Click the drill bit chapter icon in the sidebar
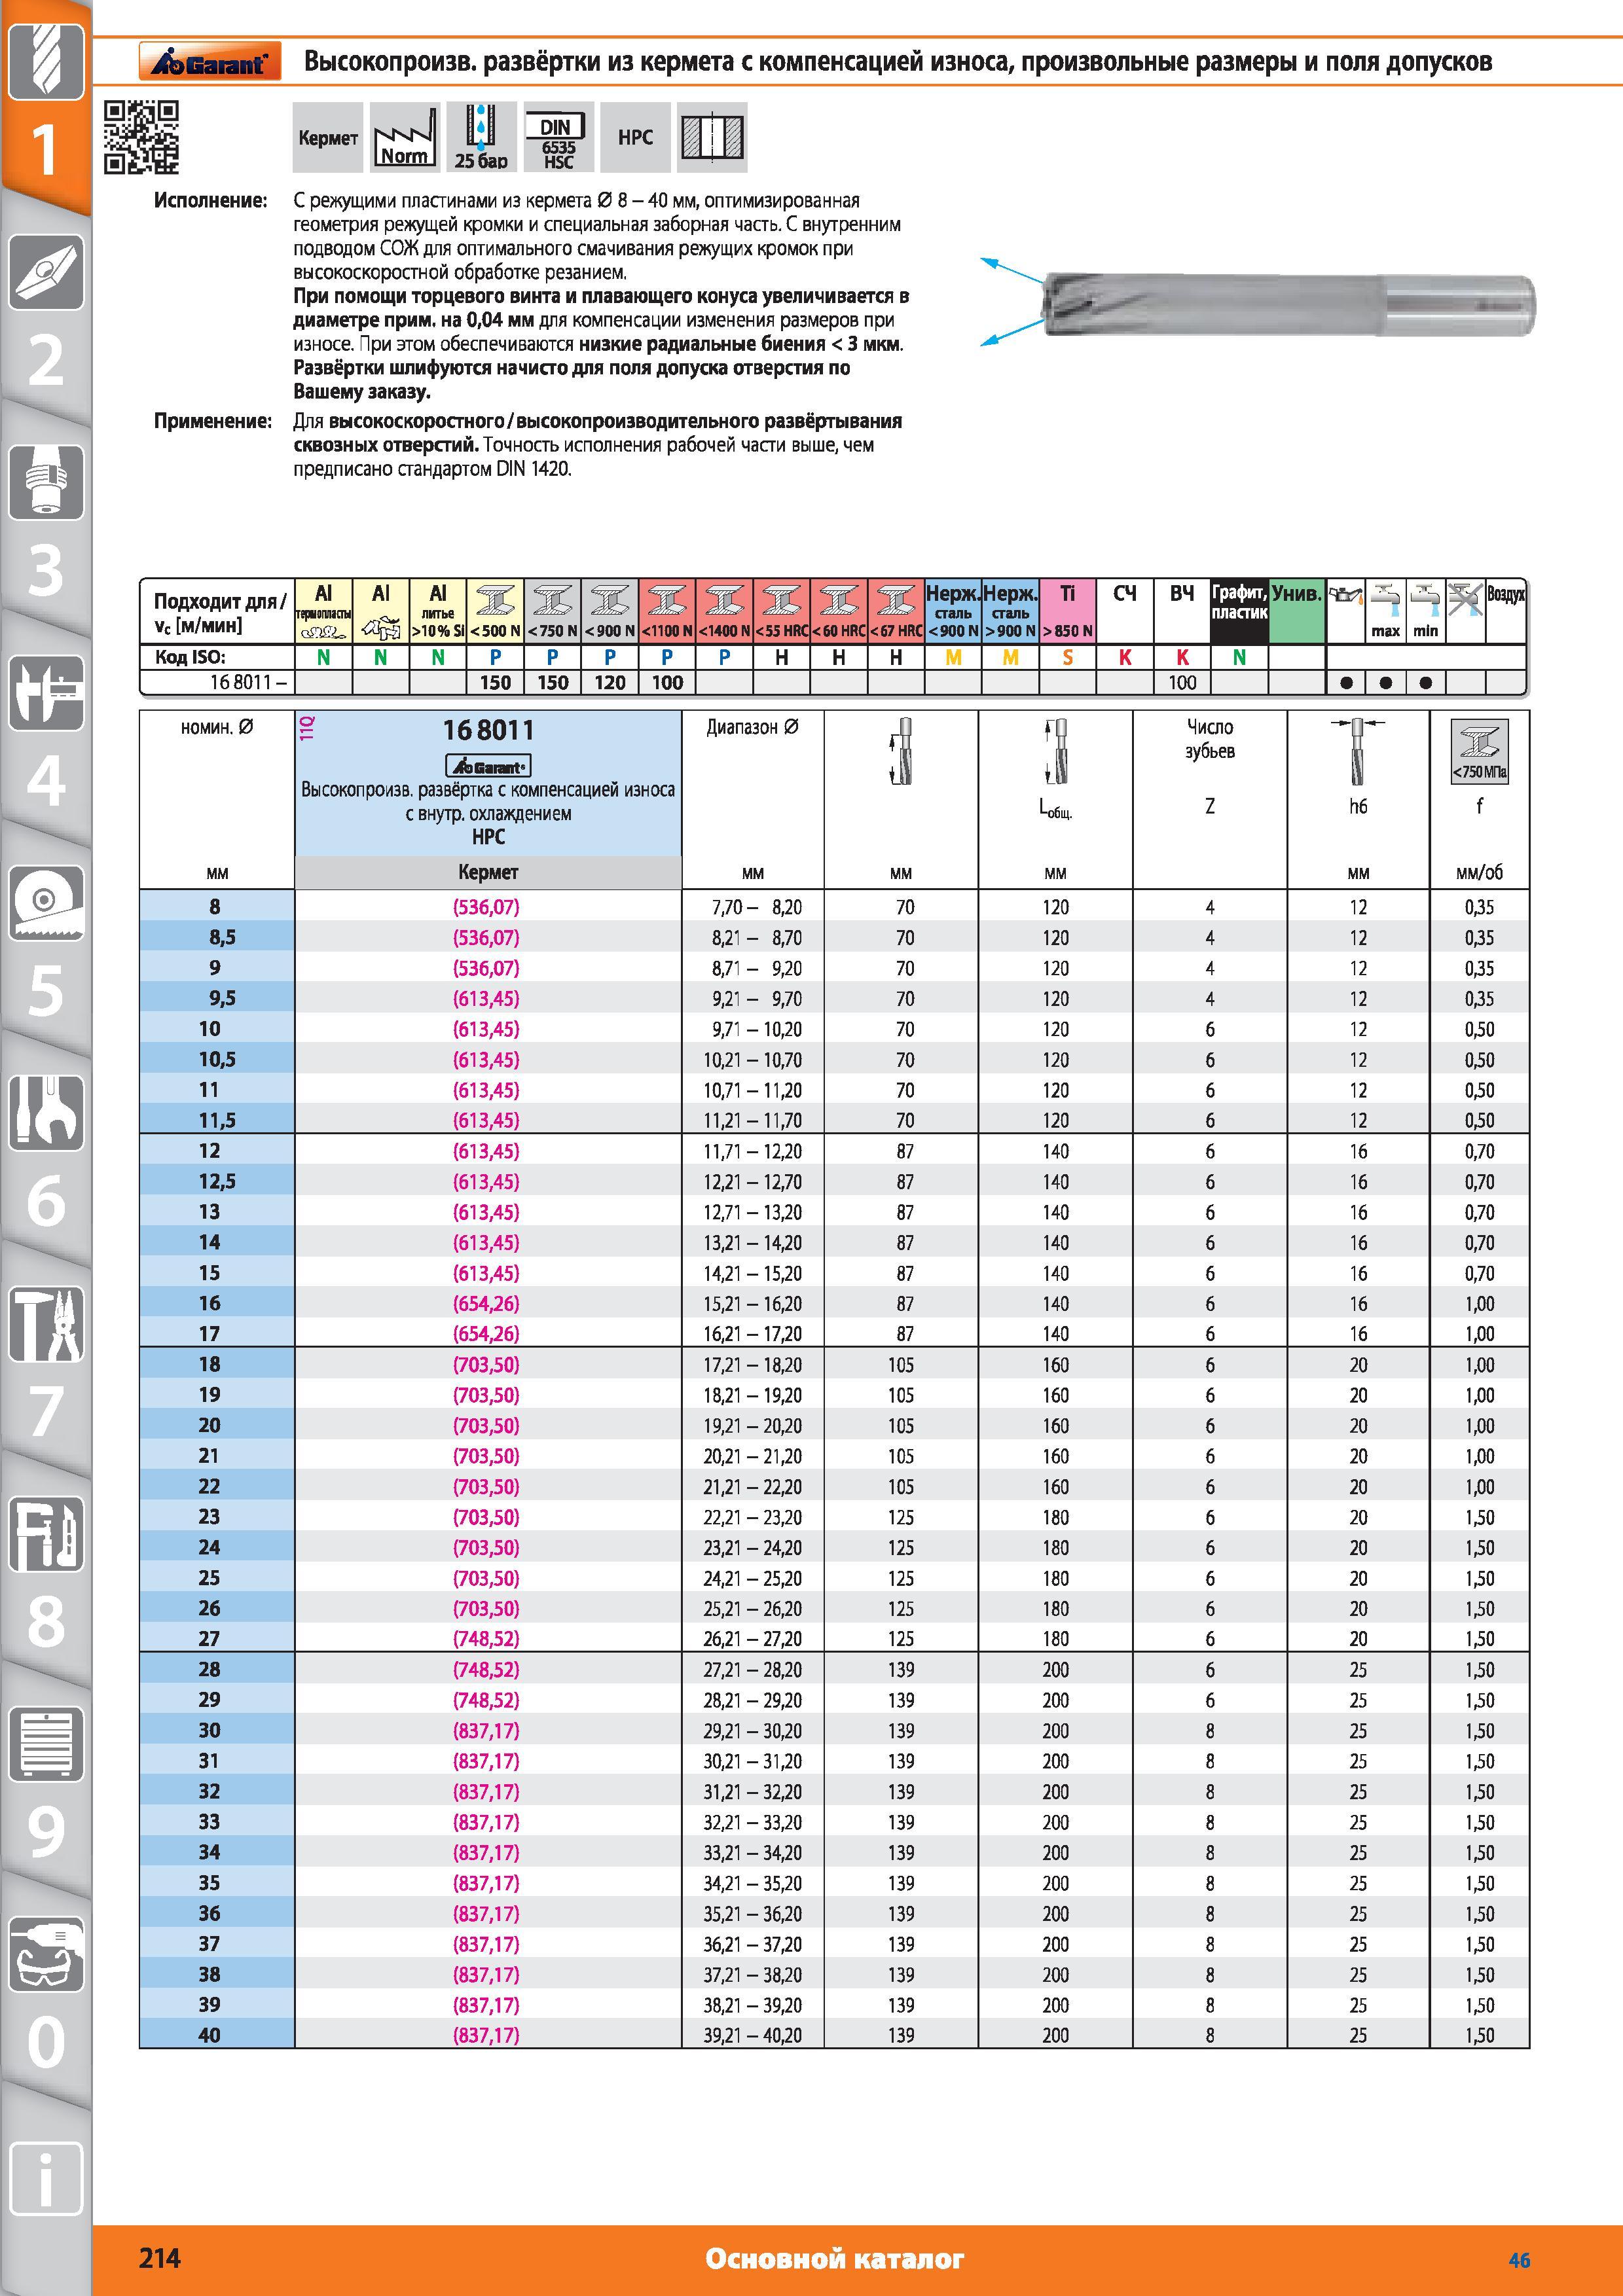 [x=46, y=62]
